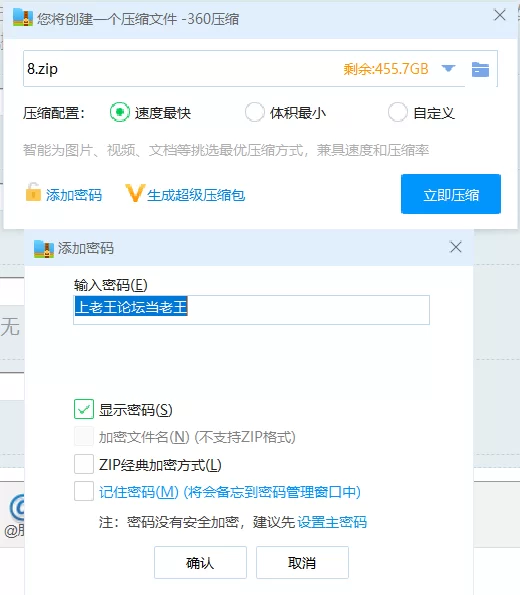The height and width of the screenshot is (595, 520).
Task: Open the path dropdown arrow next to 剩余:455.7GB
Action: (x=448, y=69)
